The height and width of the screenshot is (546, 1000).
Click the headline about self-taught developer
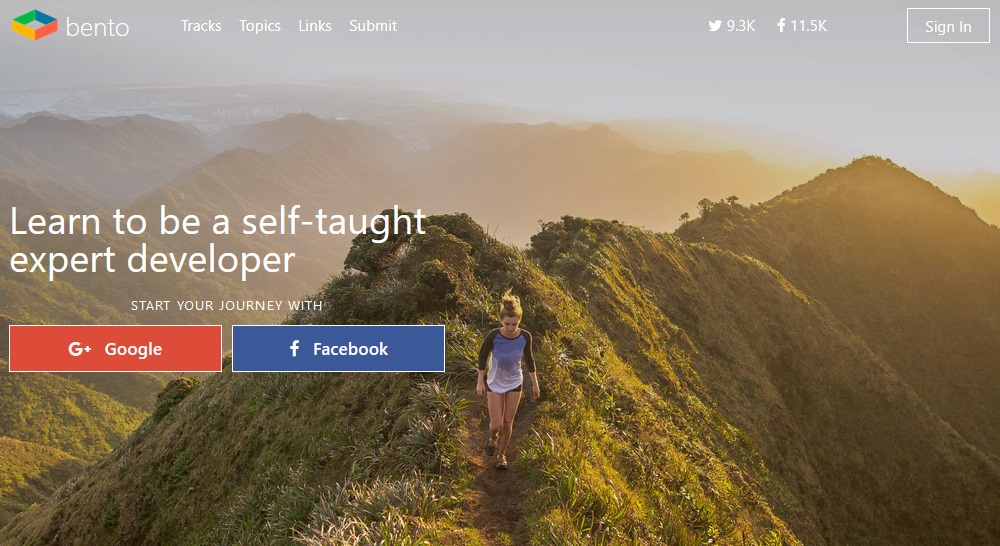pyautogui.click(x=217, y=241)
